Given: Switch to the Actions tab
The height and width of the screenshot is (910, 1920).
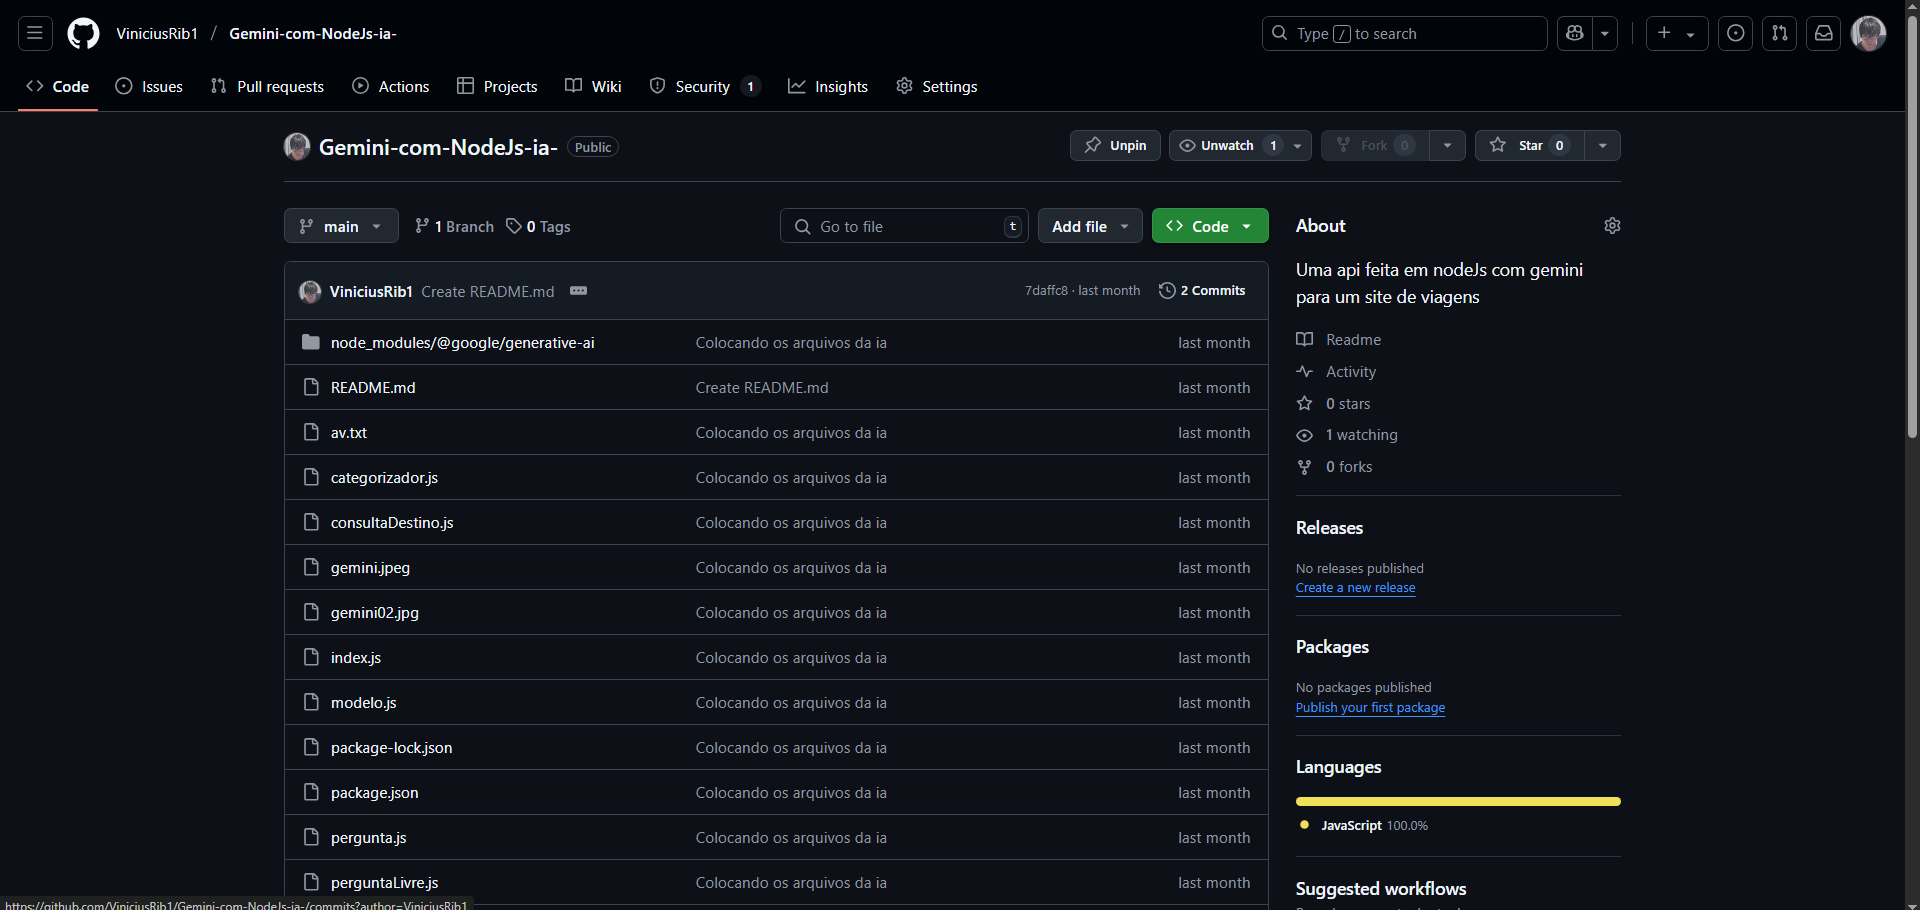Looking at the screenshot, I should pyautogui.click(x=391, y=87).
